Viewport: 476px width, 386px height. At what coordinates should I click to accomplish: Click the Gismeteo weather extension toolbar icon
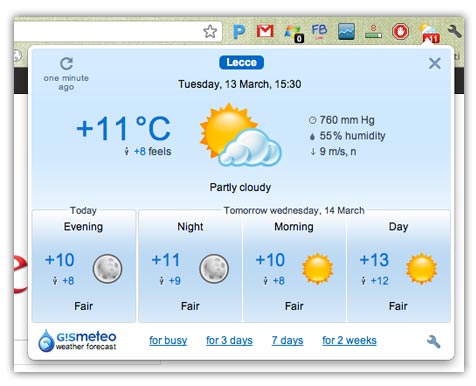(429, 33)
